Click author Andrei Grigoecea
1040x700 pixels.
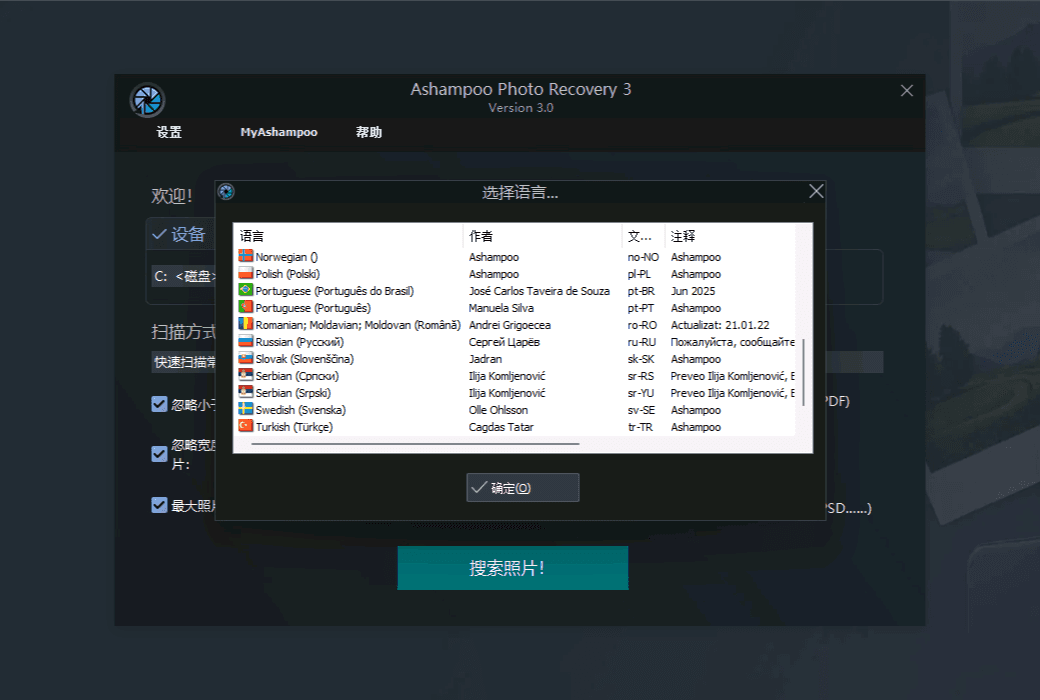pos(509,325)
